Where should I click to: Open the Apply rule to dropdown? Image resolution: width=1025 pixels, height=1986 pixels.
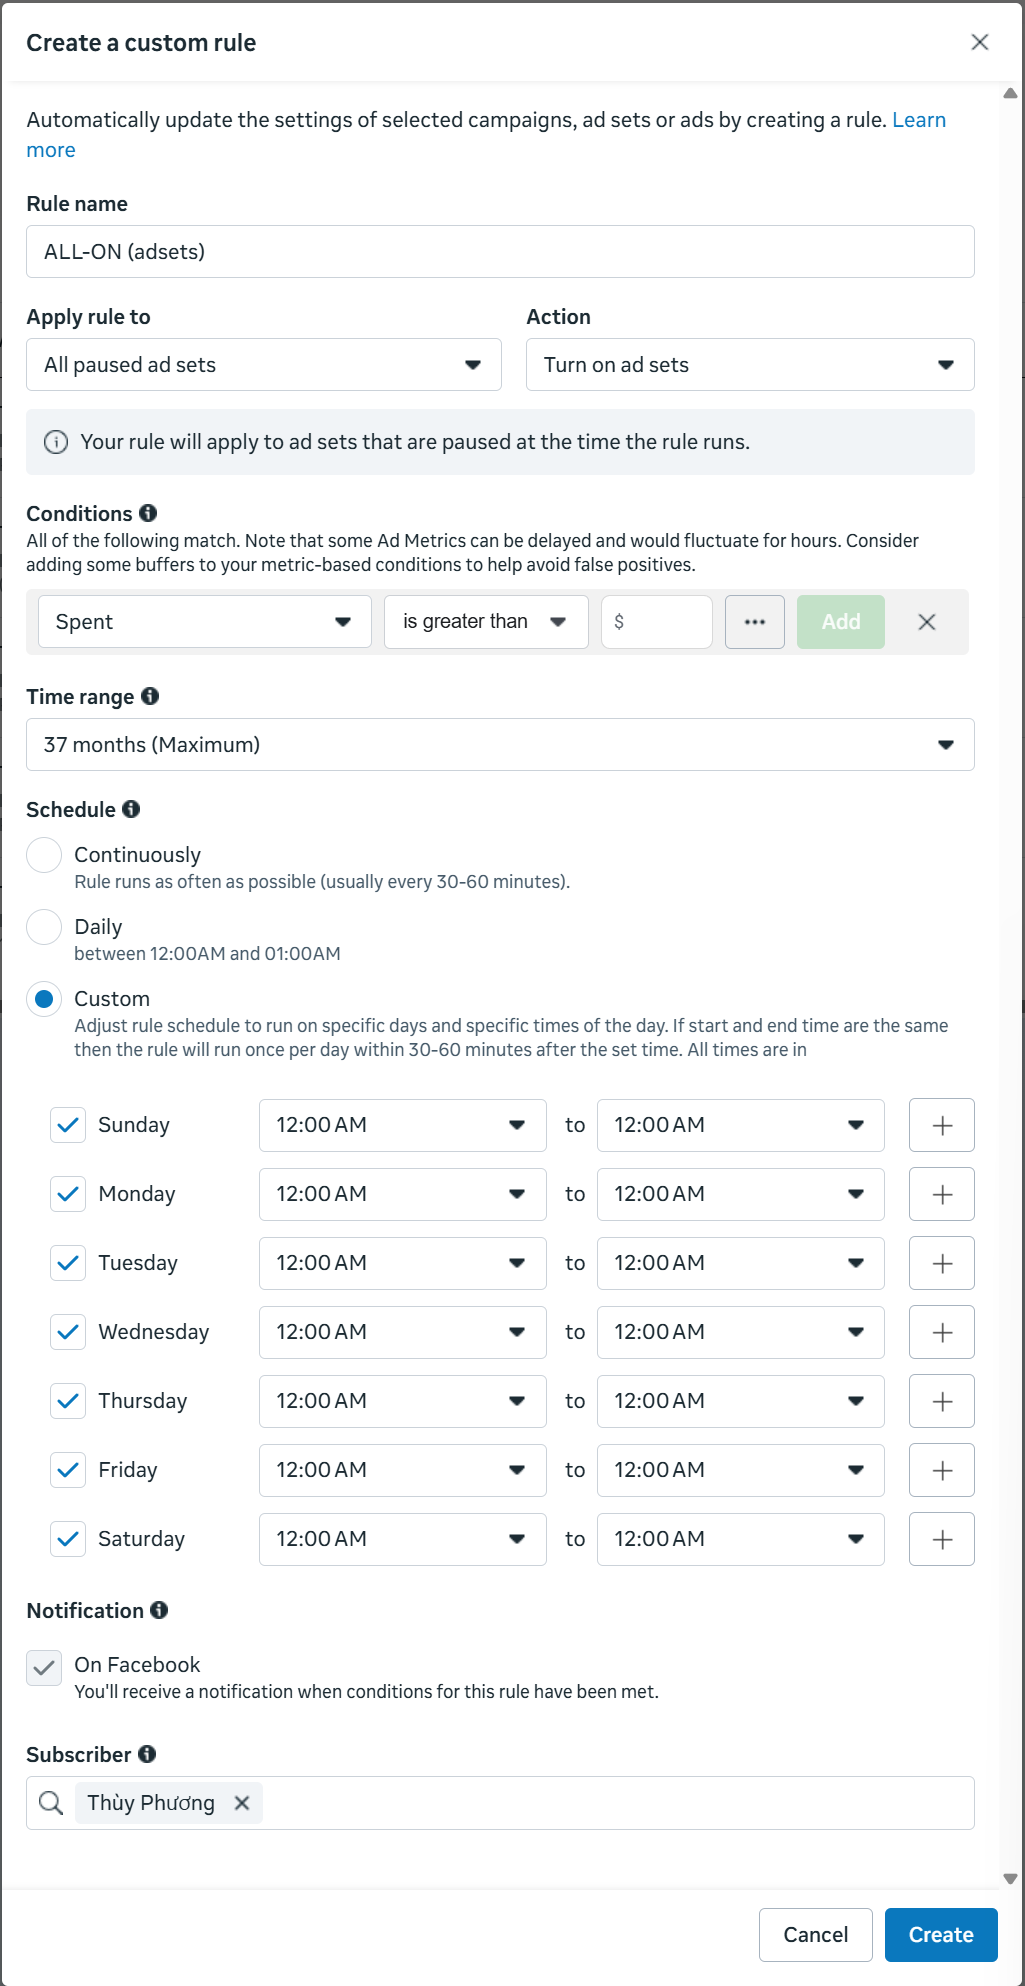[263, 365]
